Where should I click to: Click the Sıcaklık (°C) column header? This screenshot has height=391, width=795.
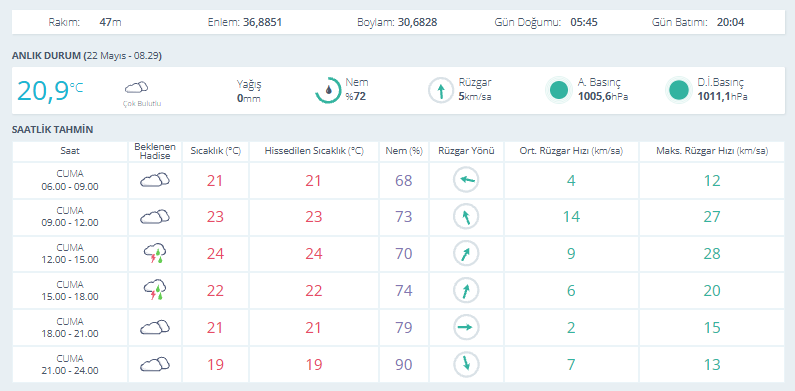coord(215,151)
